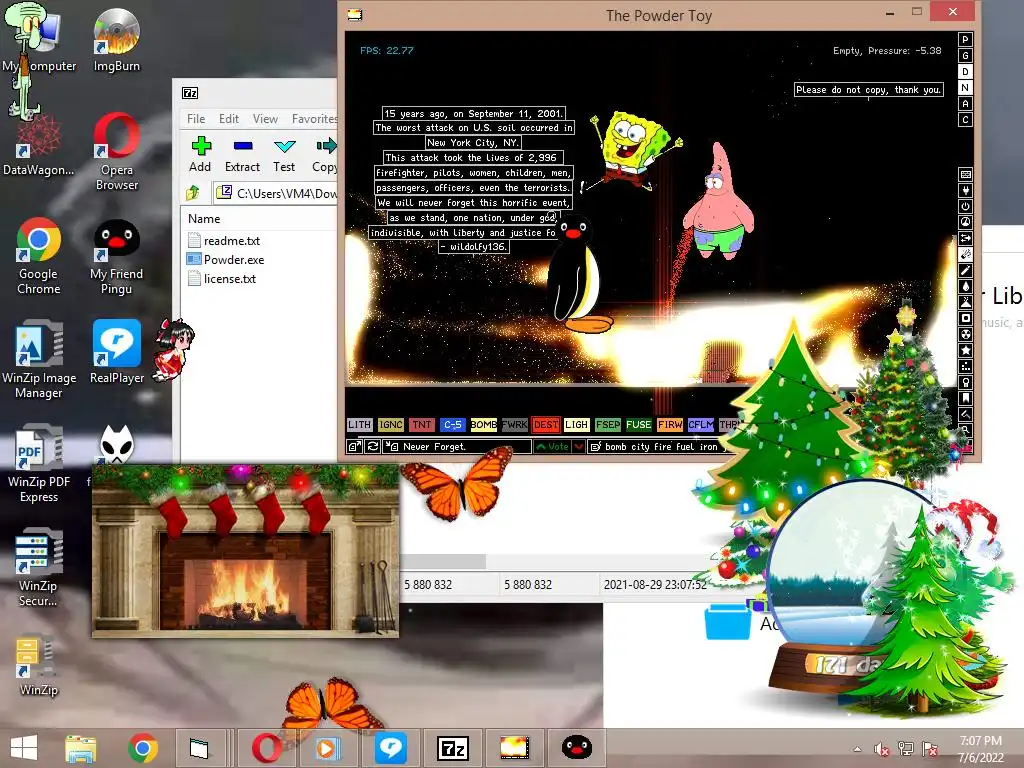The image size is (1024, 768).
Task: Toggle Newtonian gravity N button
Action: tap(965, 88)
